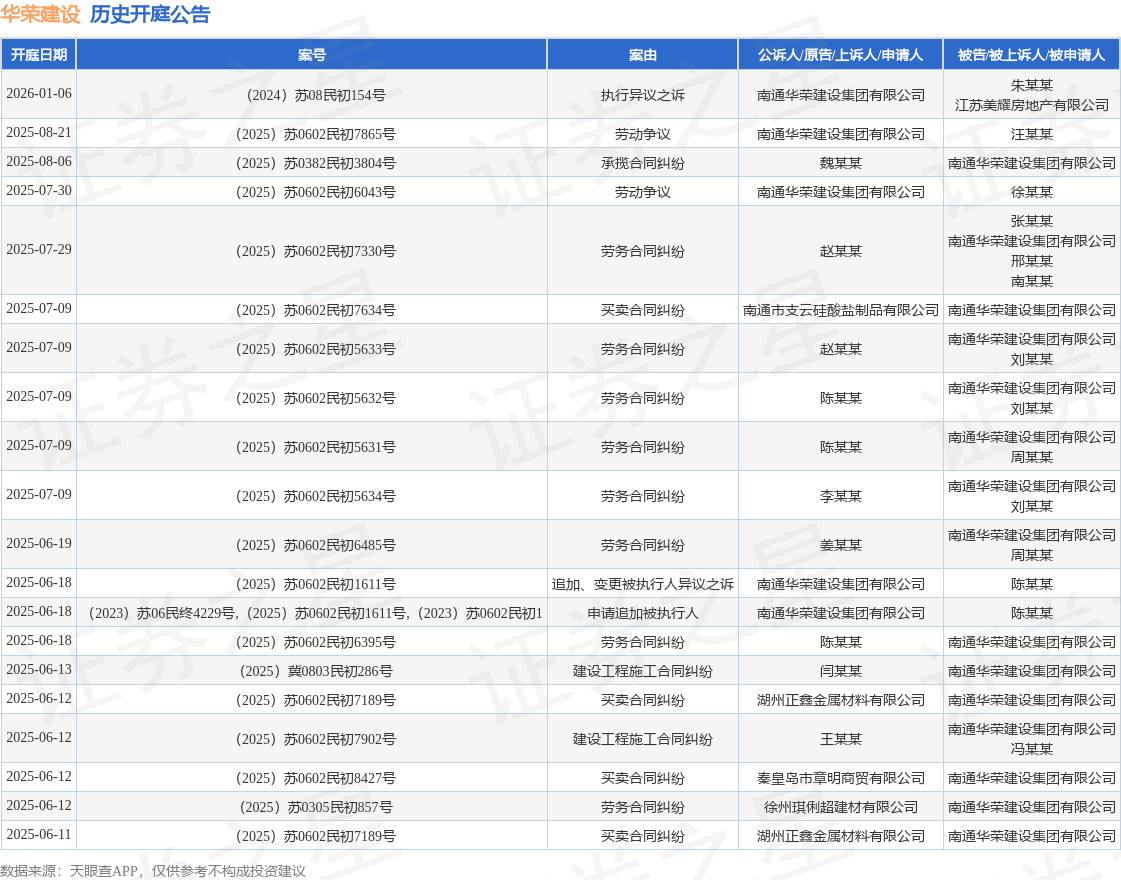Click defendant 汪某某
The height and width of the screenshot is (880, 1121).
(x=1032, y=134)
